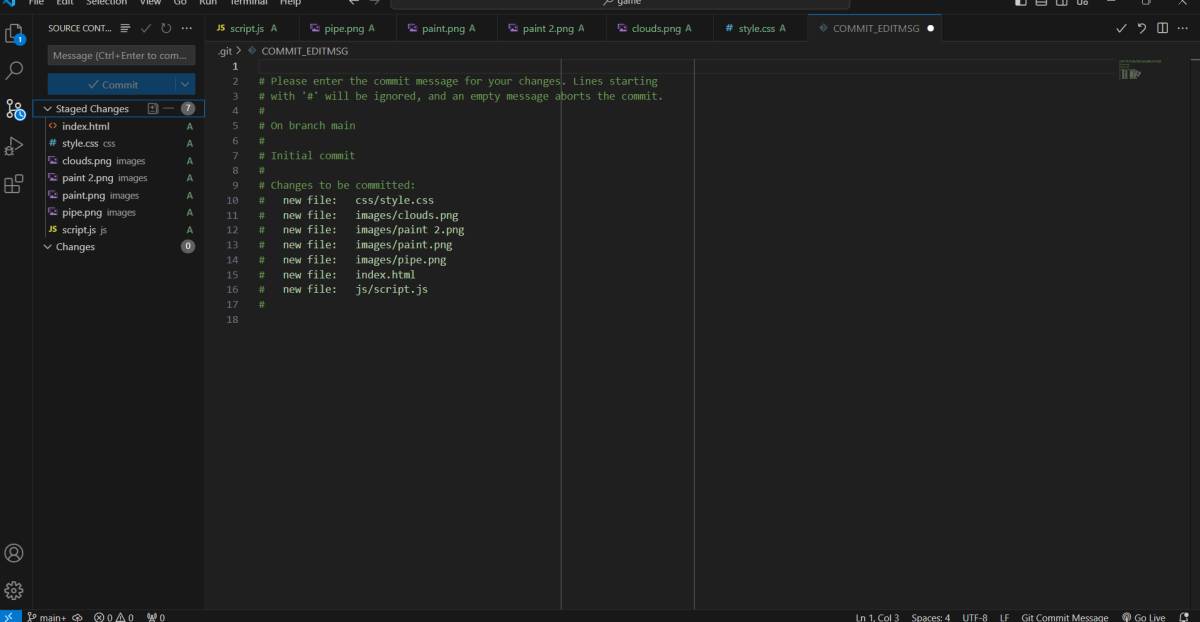Viewport: 1200px width, 622px height.
Task: Start Go Live server from status bar
Action: pos(1143,617)
